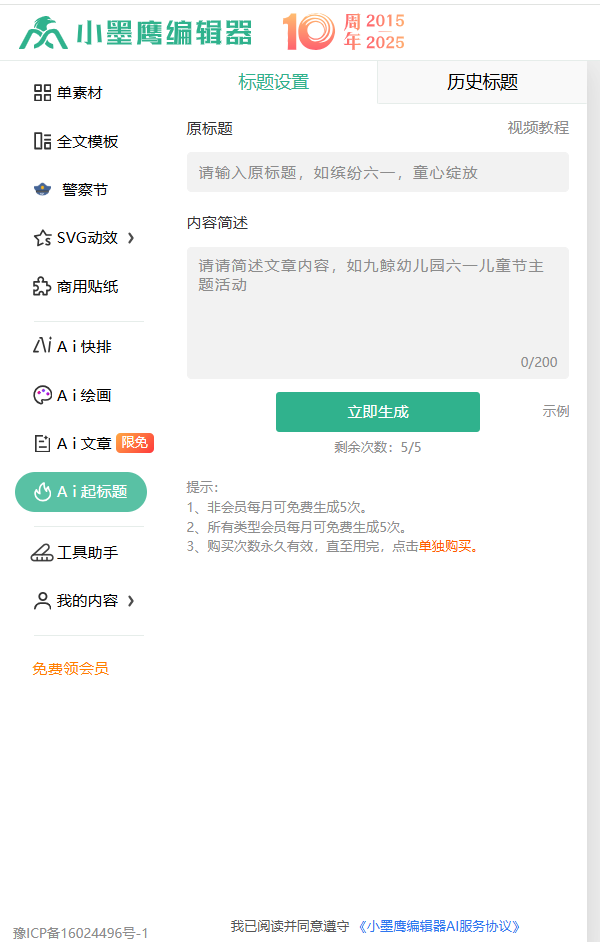Screen dimensions: 600x942
Task: Click the 小墨鹰编辑器 logo
Action: pos(140,31)
